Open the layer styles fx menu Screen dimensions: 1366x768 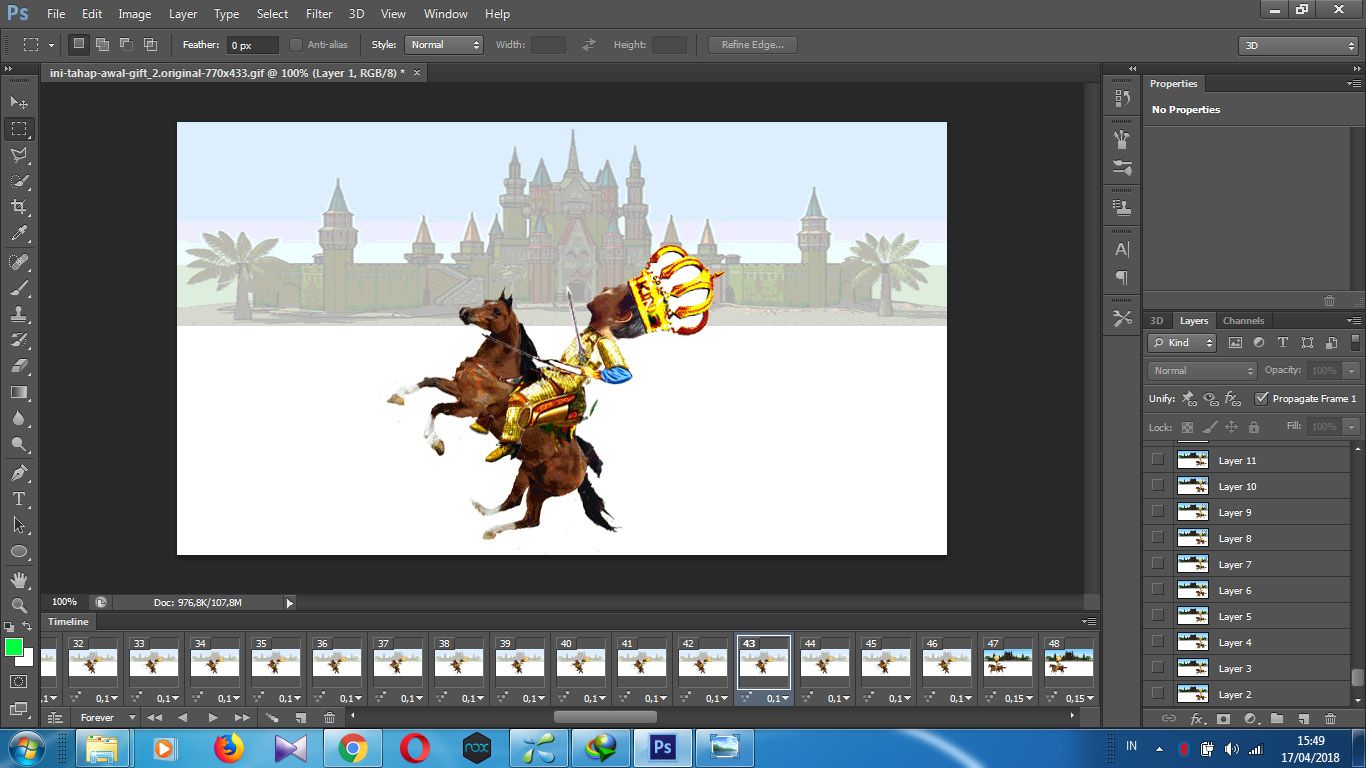coord(1196,718)
